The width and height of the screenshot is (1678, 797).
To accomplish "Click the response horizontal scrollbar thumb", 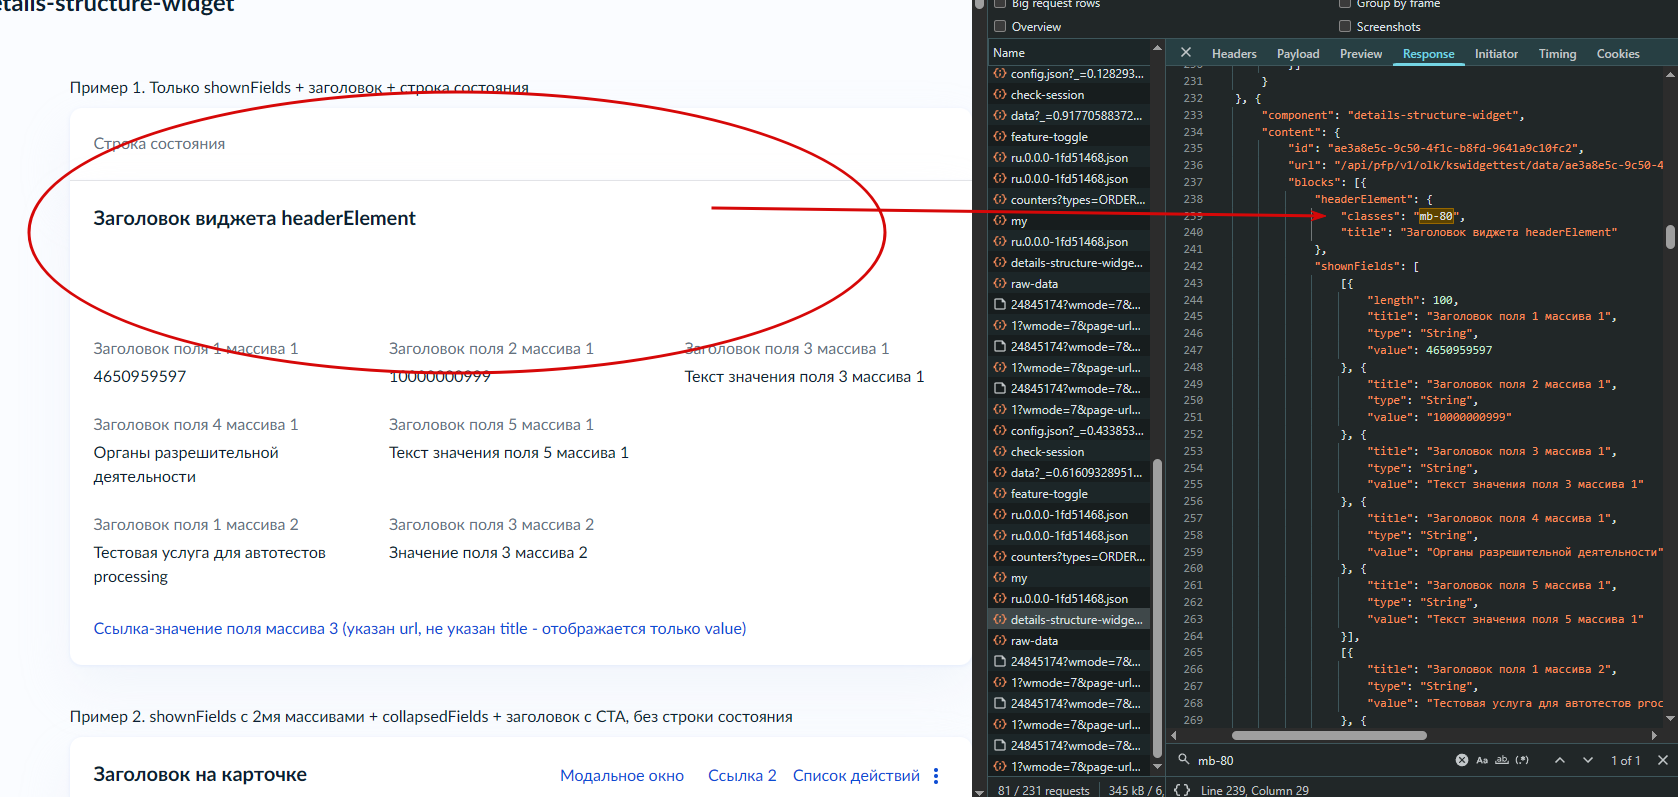I will [x=1329, y=735].
